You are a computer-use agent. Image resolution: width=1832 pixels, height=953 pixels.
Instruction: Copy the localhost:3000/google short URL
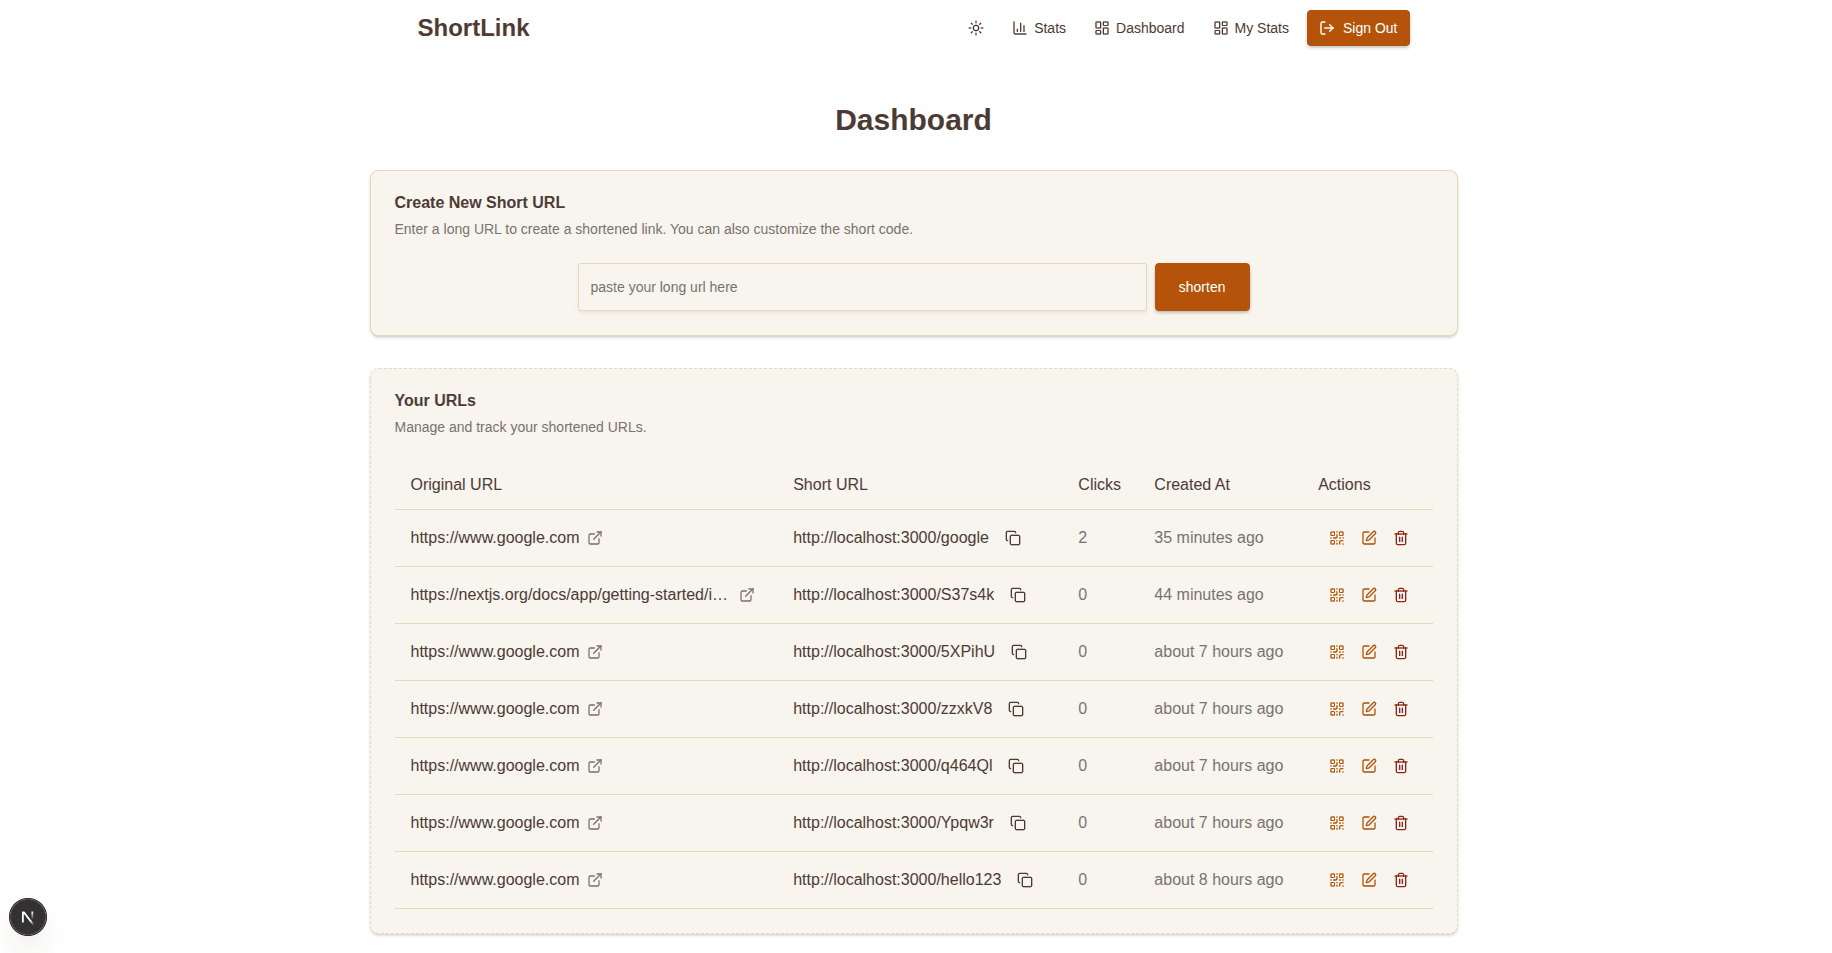click(1013, 538)
